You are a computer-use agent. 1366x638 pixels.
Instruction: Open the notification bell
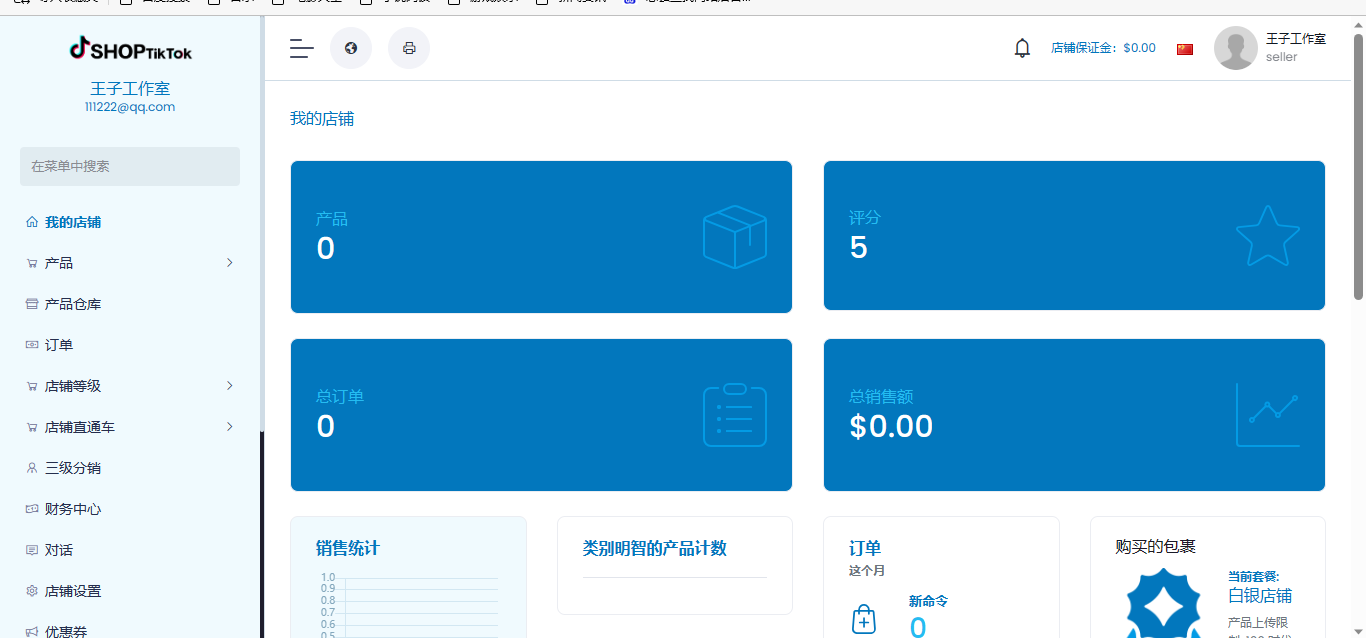(x=1022, y=48)
